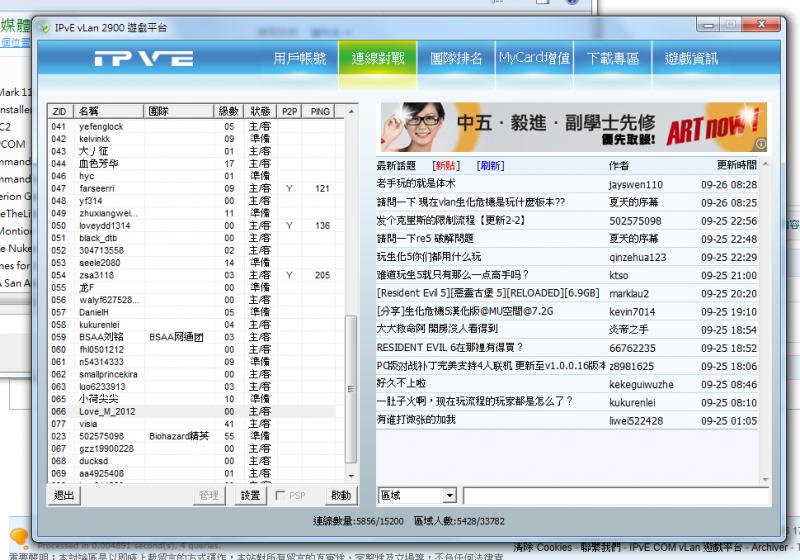800x560 pixels.
Task: Click the chat message input field
Action: tap(616, 495)
